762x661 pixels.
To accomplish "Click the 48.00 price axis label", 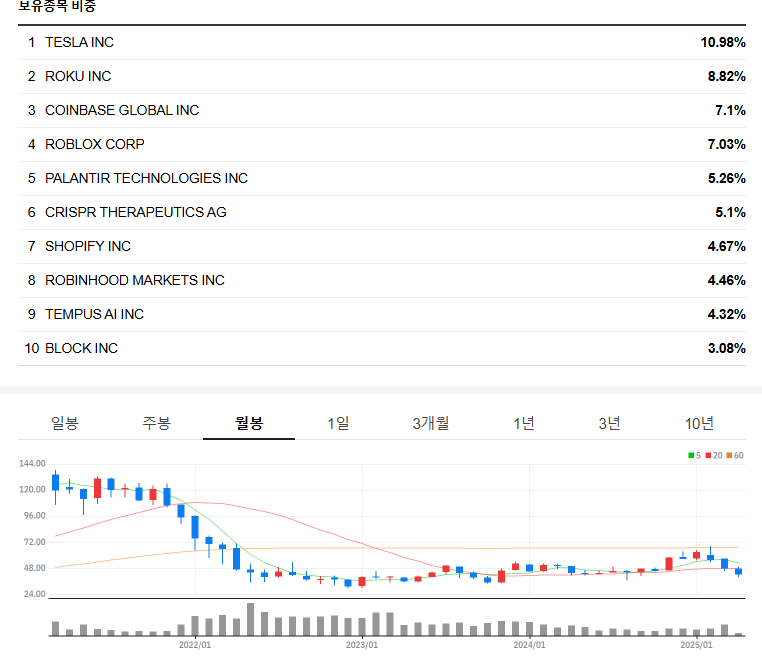I will (x=35, y=568).
